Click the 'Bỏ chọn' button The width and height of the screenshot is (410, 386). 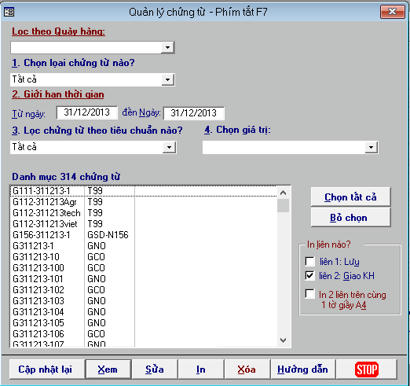[x=350, y=217]
